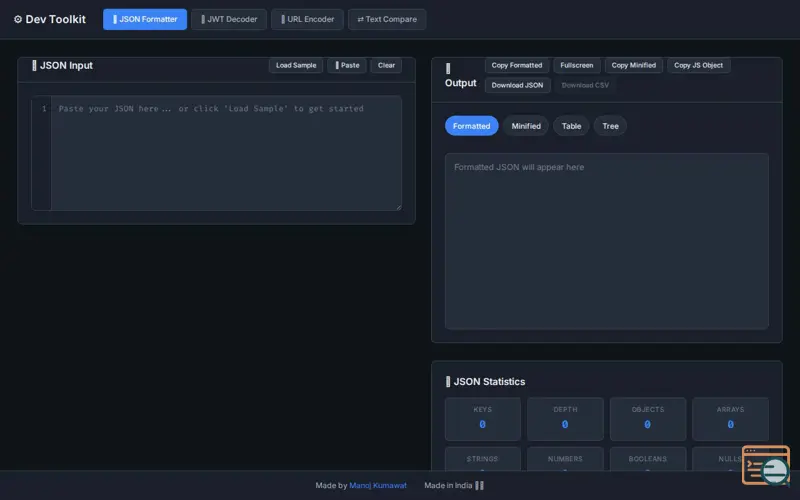This screenshot has height=500, width=800.
Task: Click line number 1 in the editor gutter
Action: point(44,109)
